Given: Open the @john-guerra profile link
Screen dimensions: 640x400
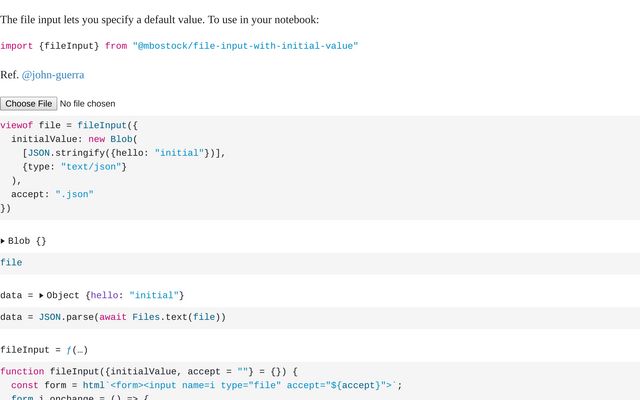Looking at the screenshot, I should (53, 75).
